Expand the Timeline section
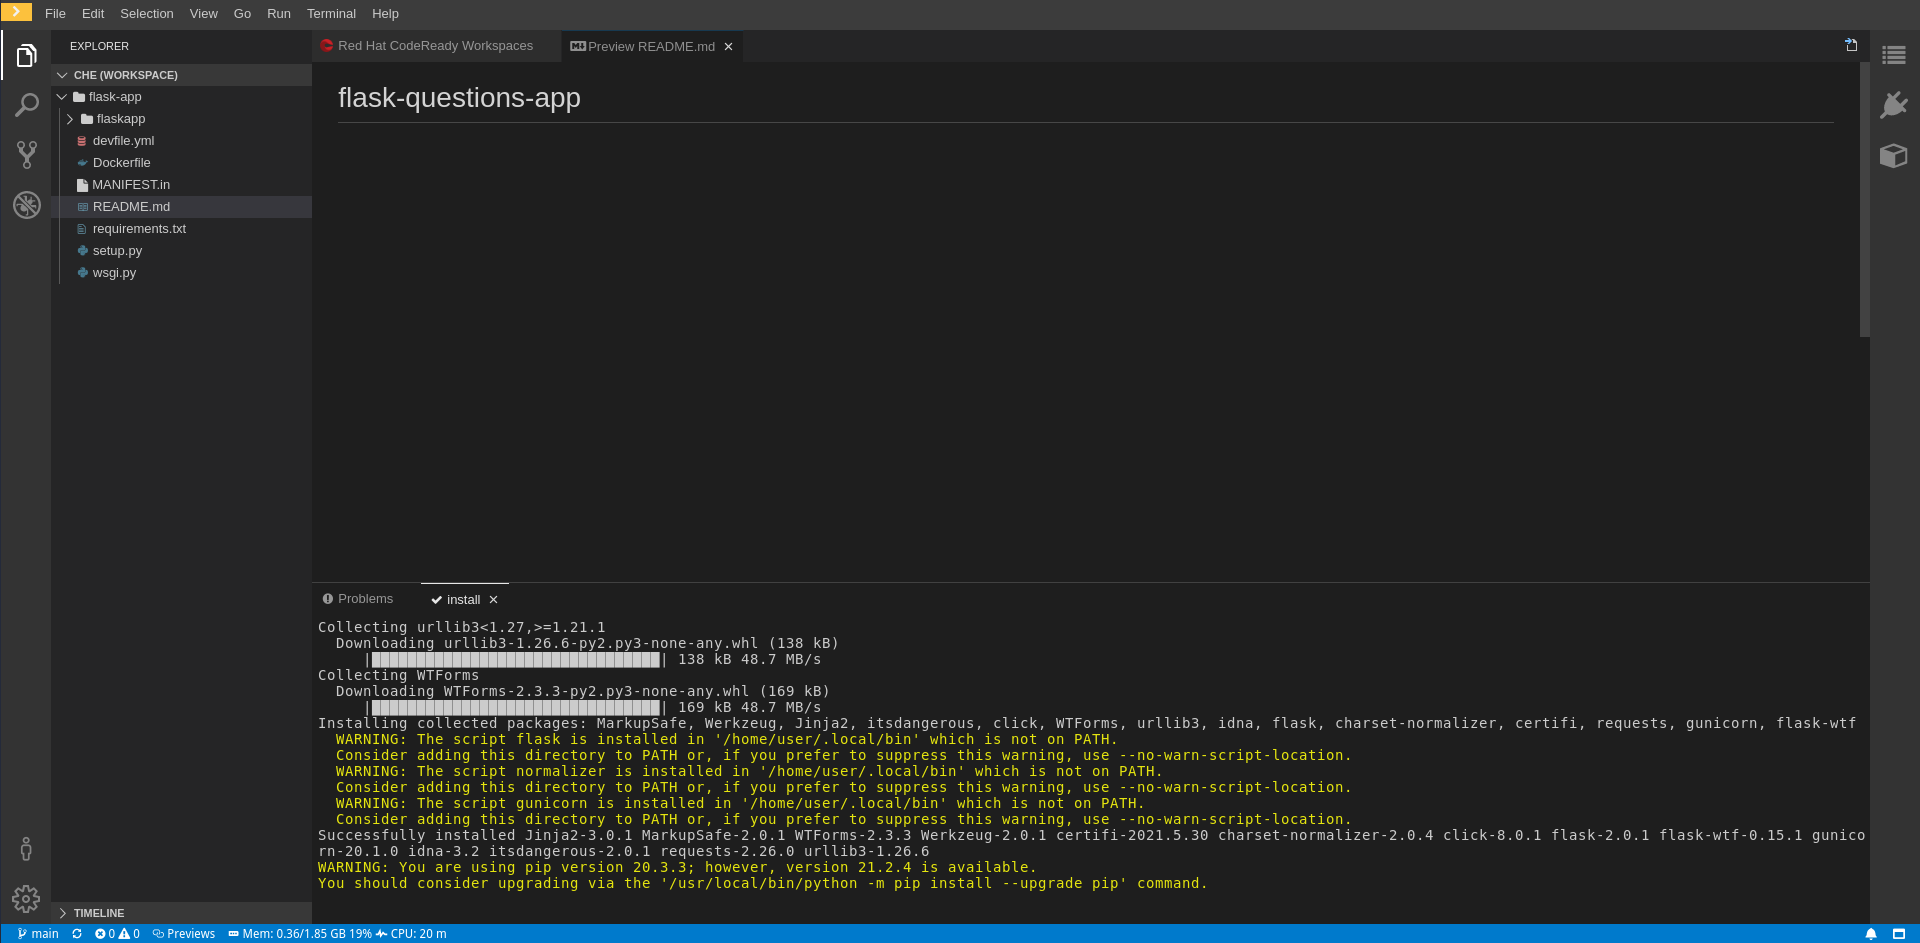The height and width of the screenshot is (943, 1920). tap(98, 913)
